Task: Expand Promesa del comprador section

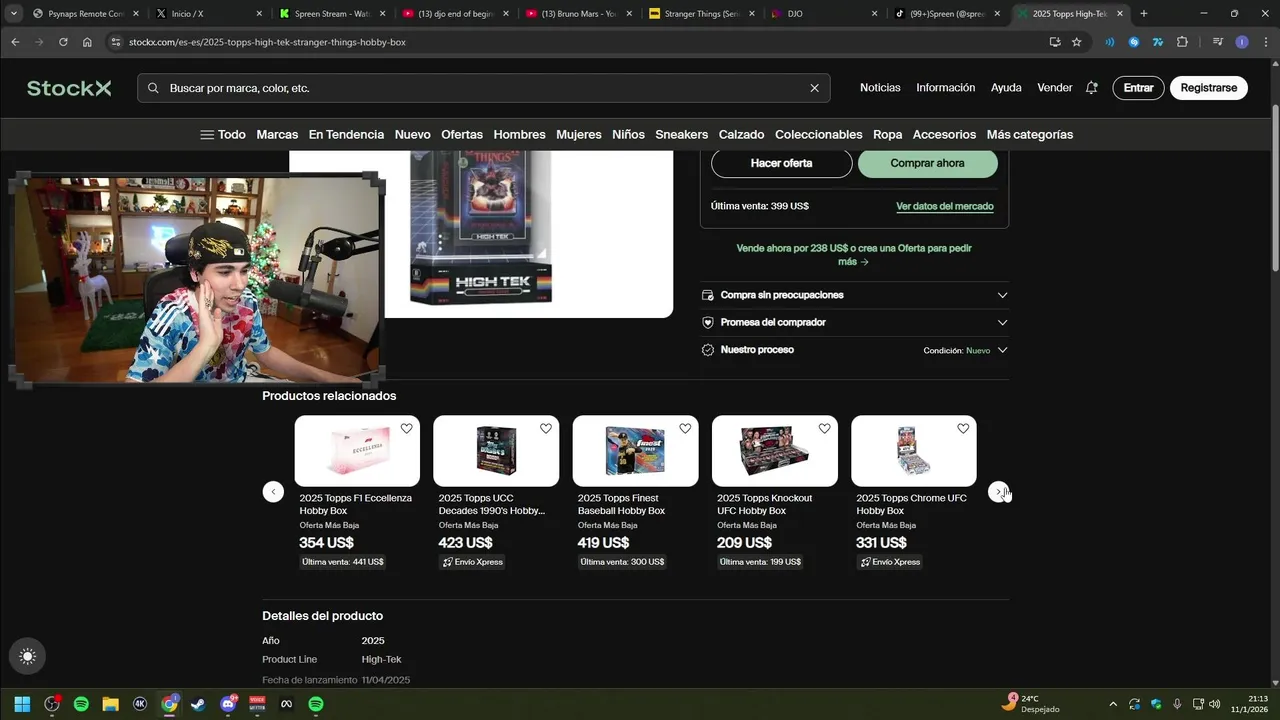Action: click(x=855, y=322)
